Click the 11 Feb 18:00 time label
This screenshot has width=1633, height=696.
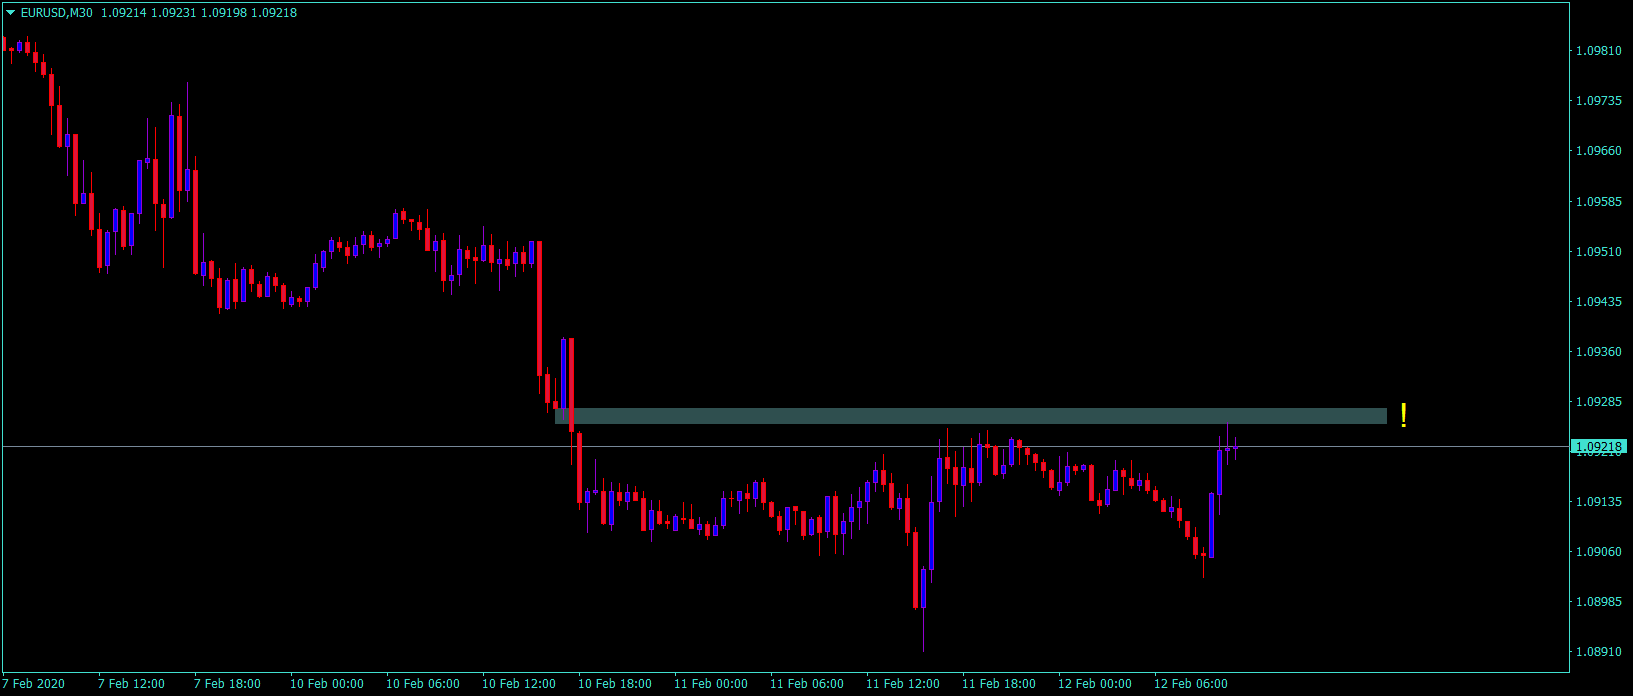[x=999, y=684]
